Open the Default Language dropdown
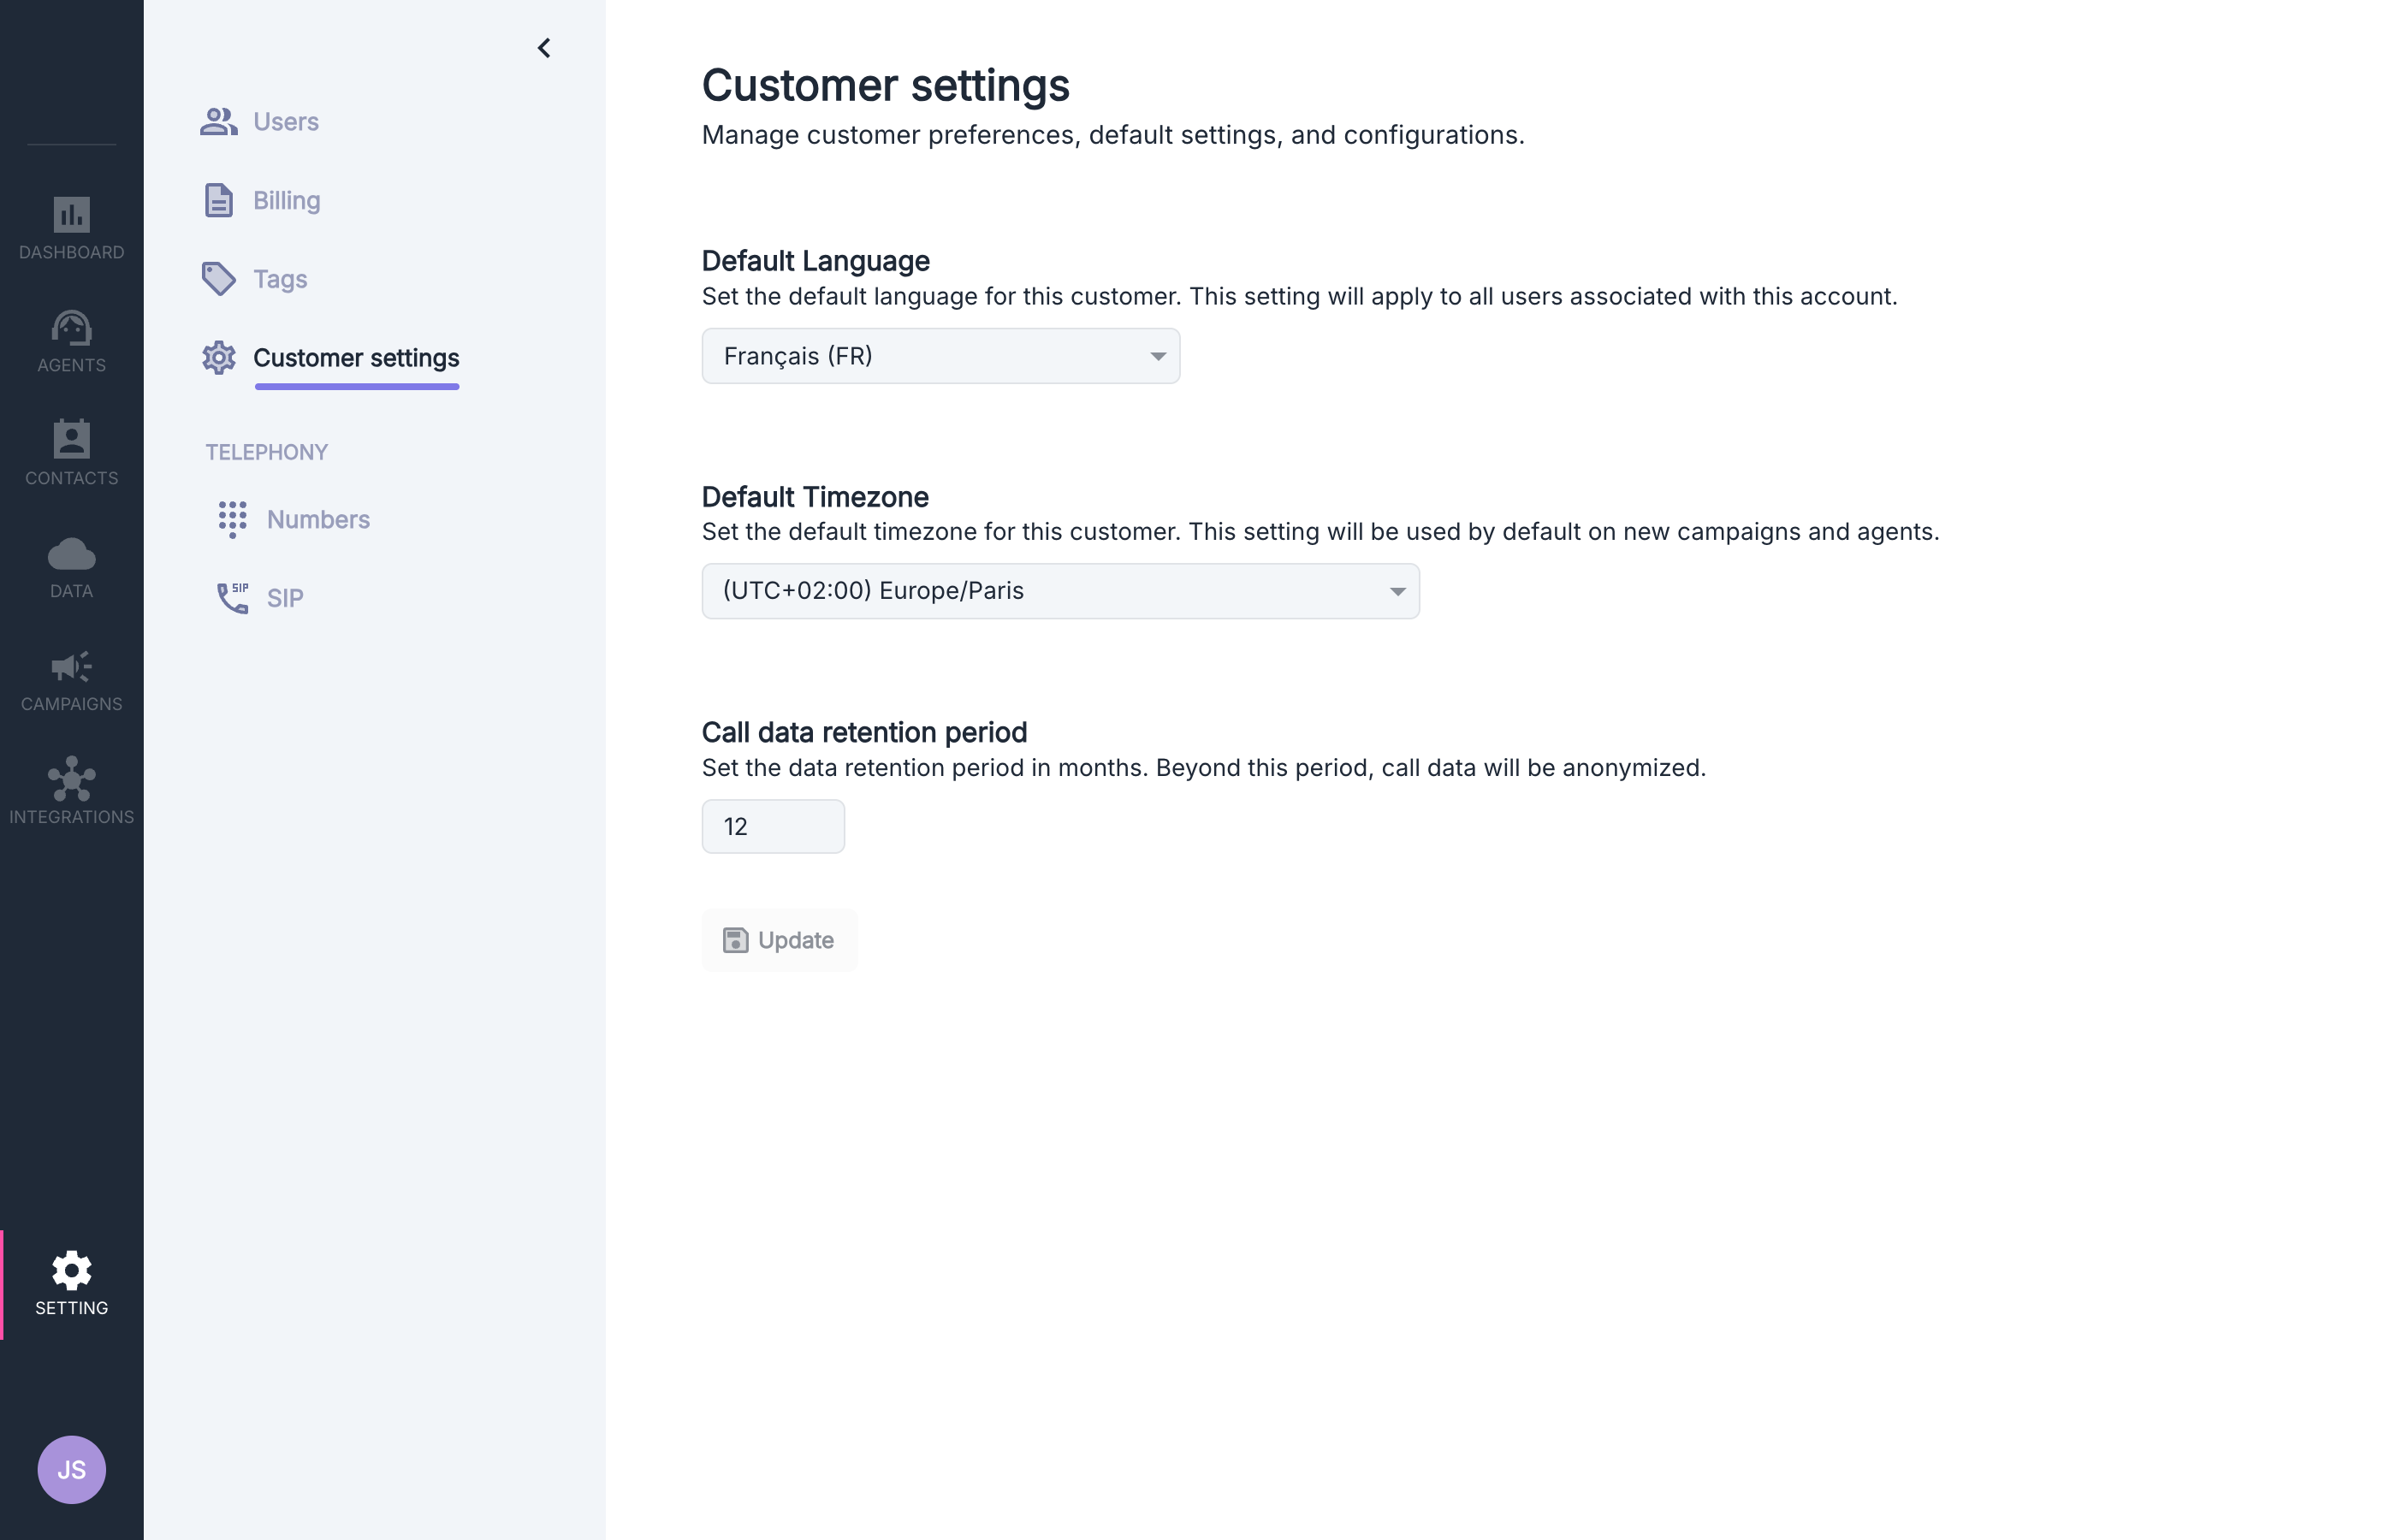2396x1540 pixels. point(939,355)
